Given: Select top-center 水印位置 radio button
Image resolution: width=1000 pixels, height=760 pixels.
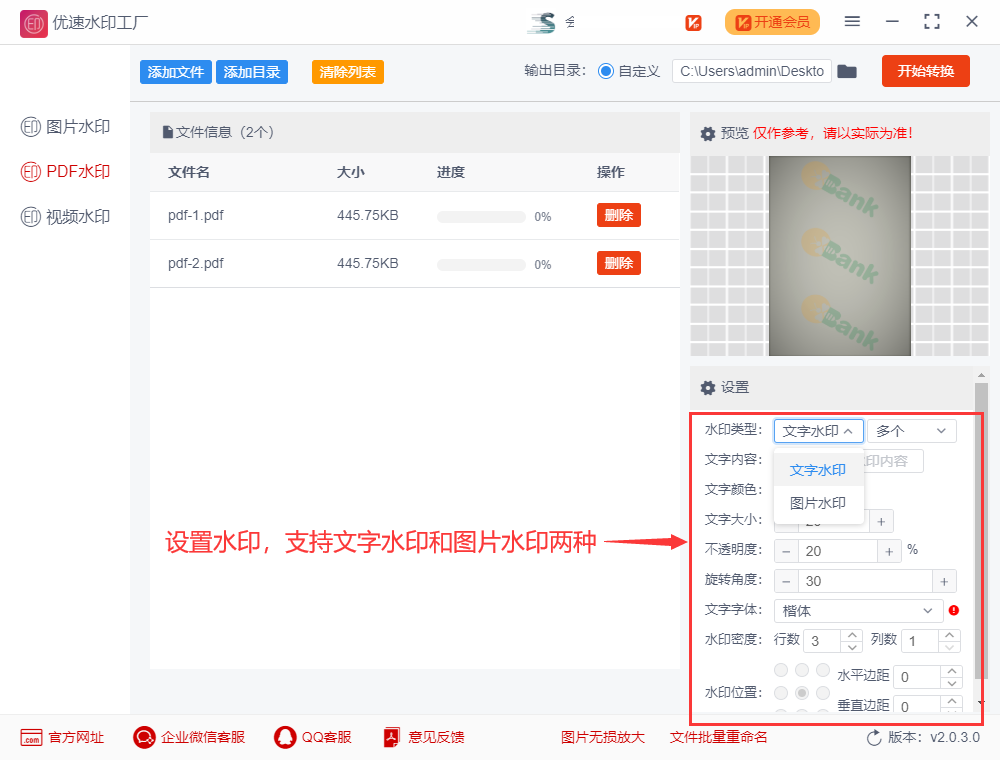Looking at the screenshot, I should [802, 670].
